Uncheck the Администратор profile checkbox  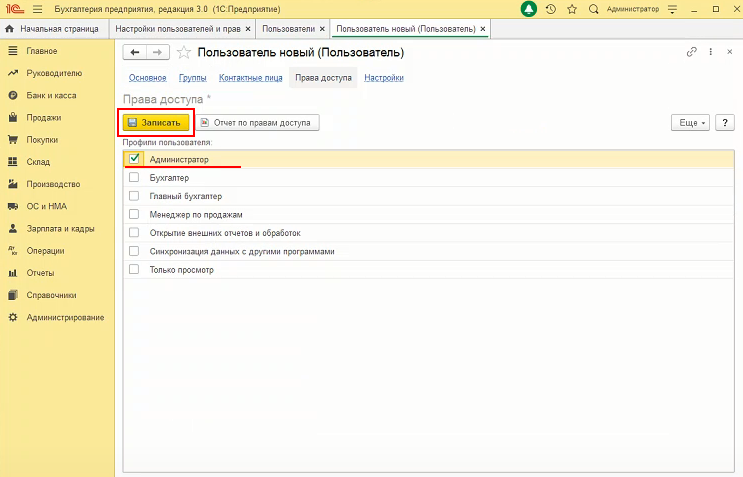134,159
